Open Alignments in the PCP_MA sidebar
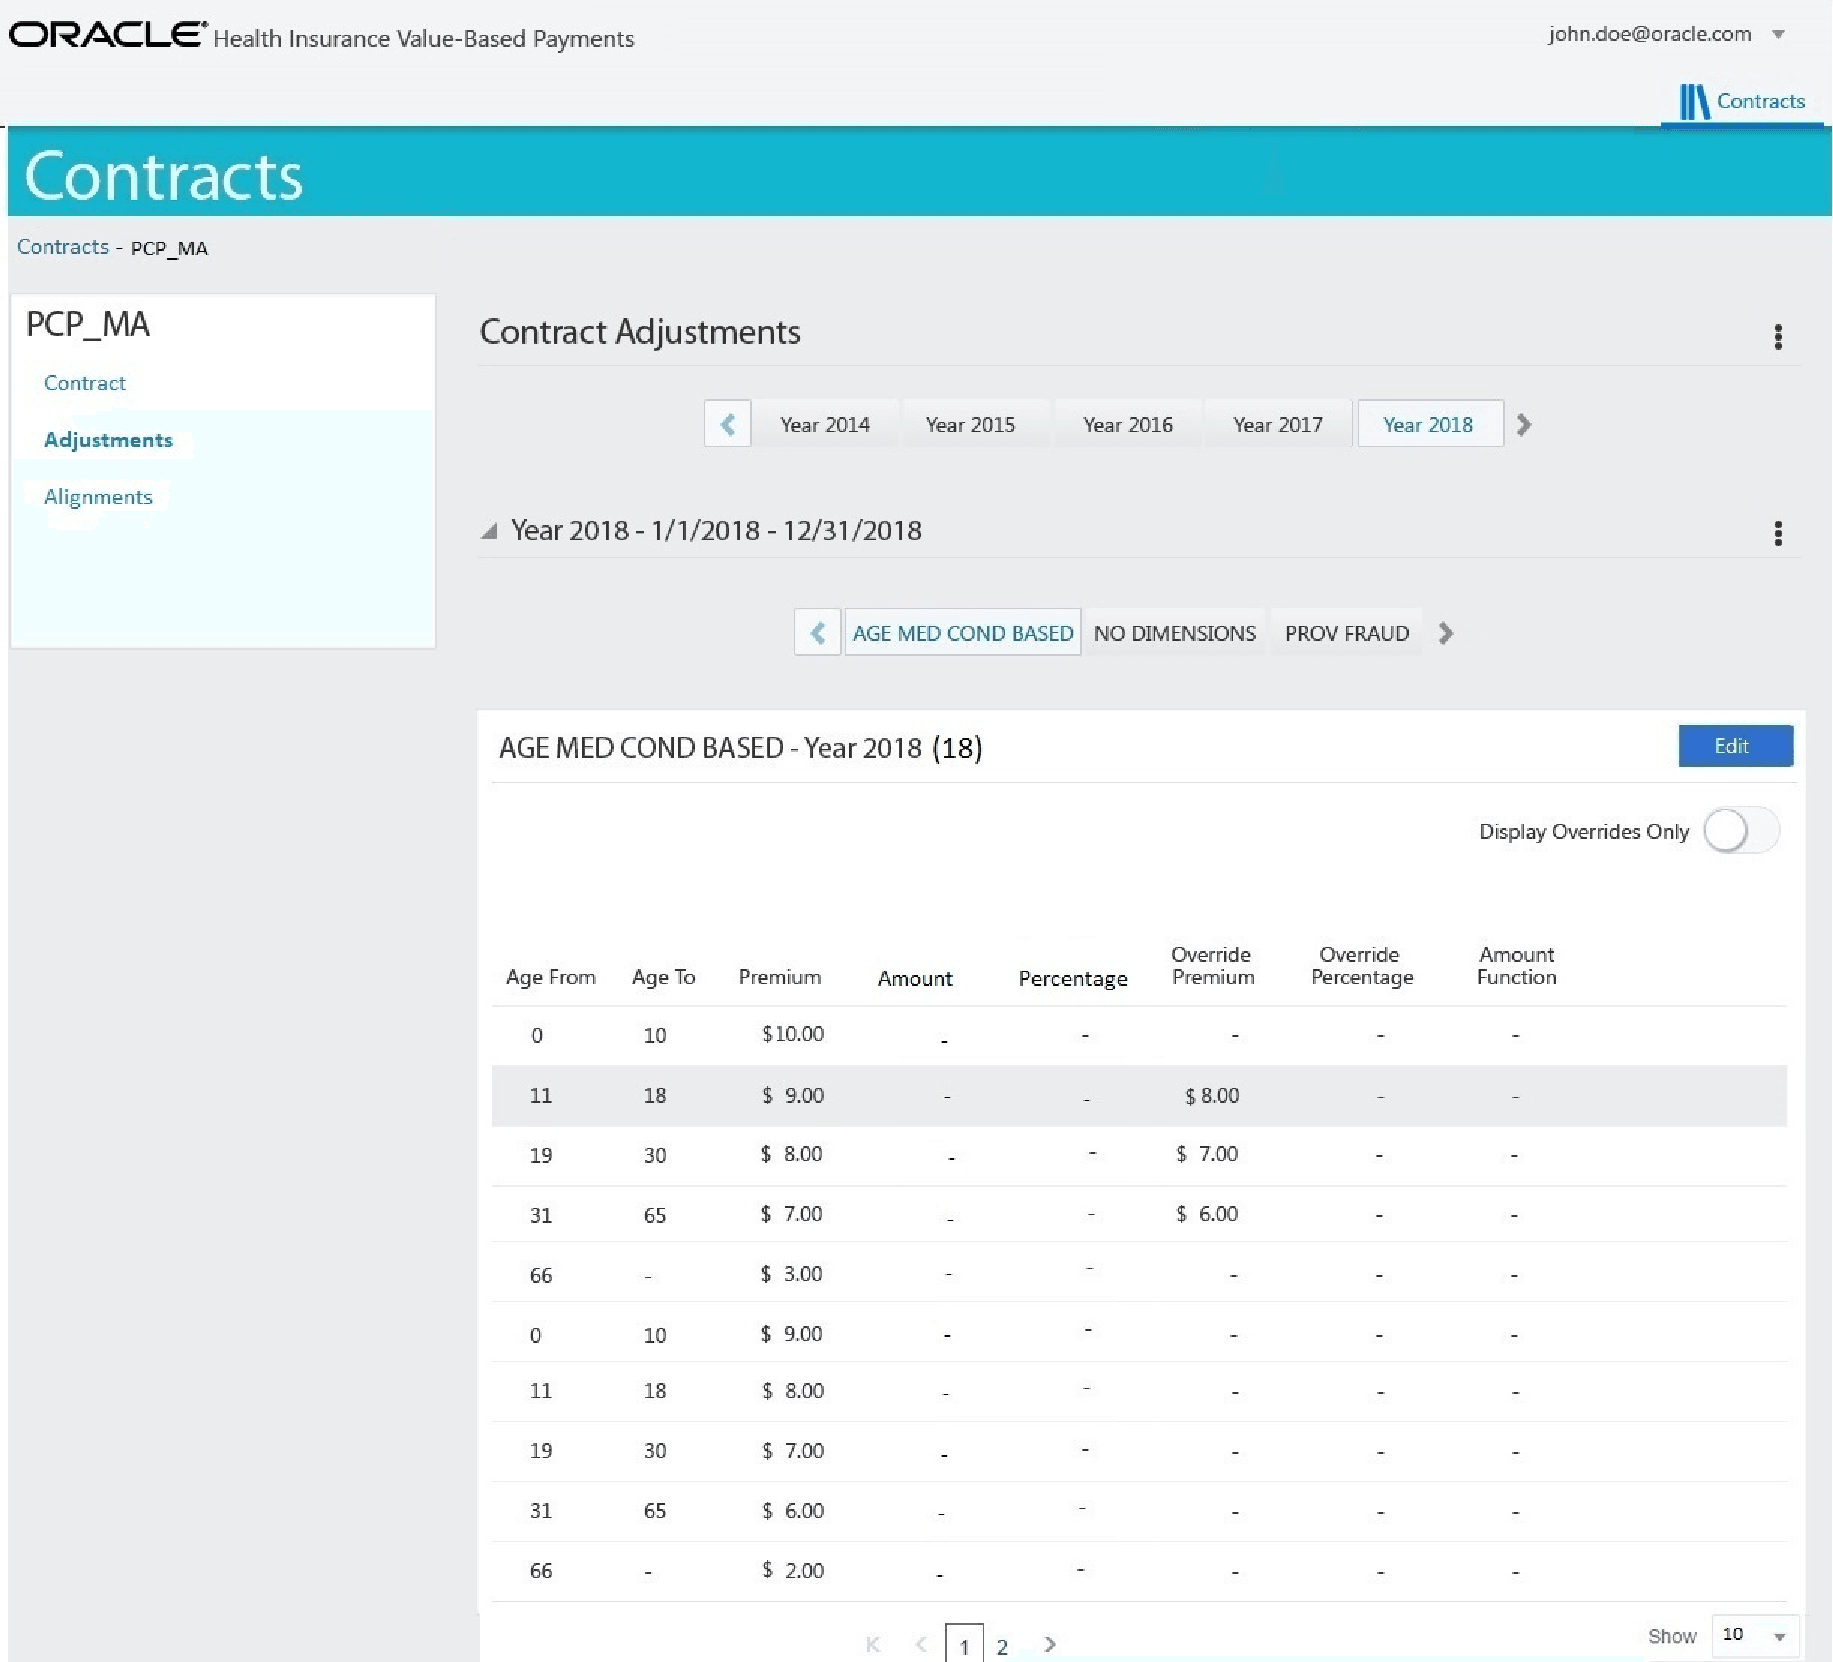 98,497
